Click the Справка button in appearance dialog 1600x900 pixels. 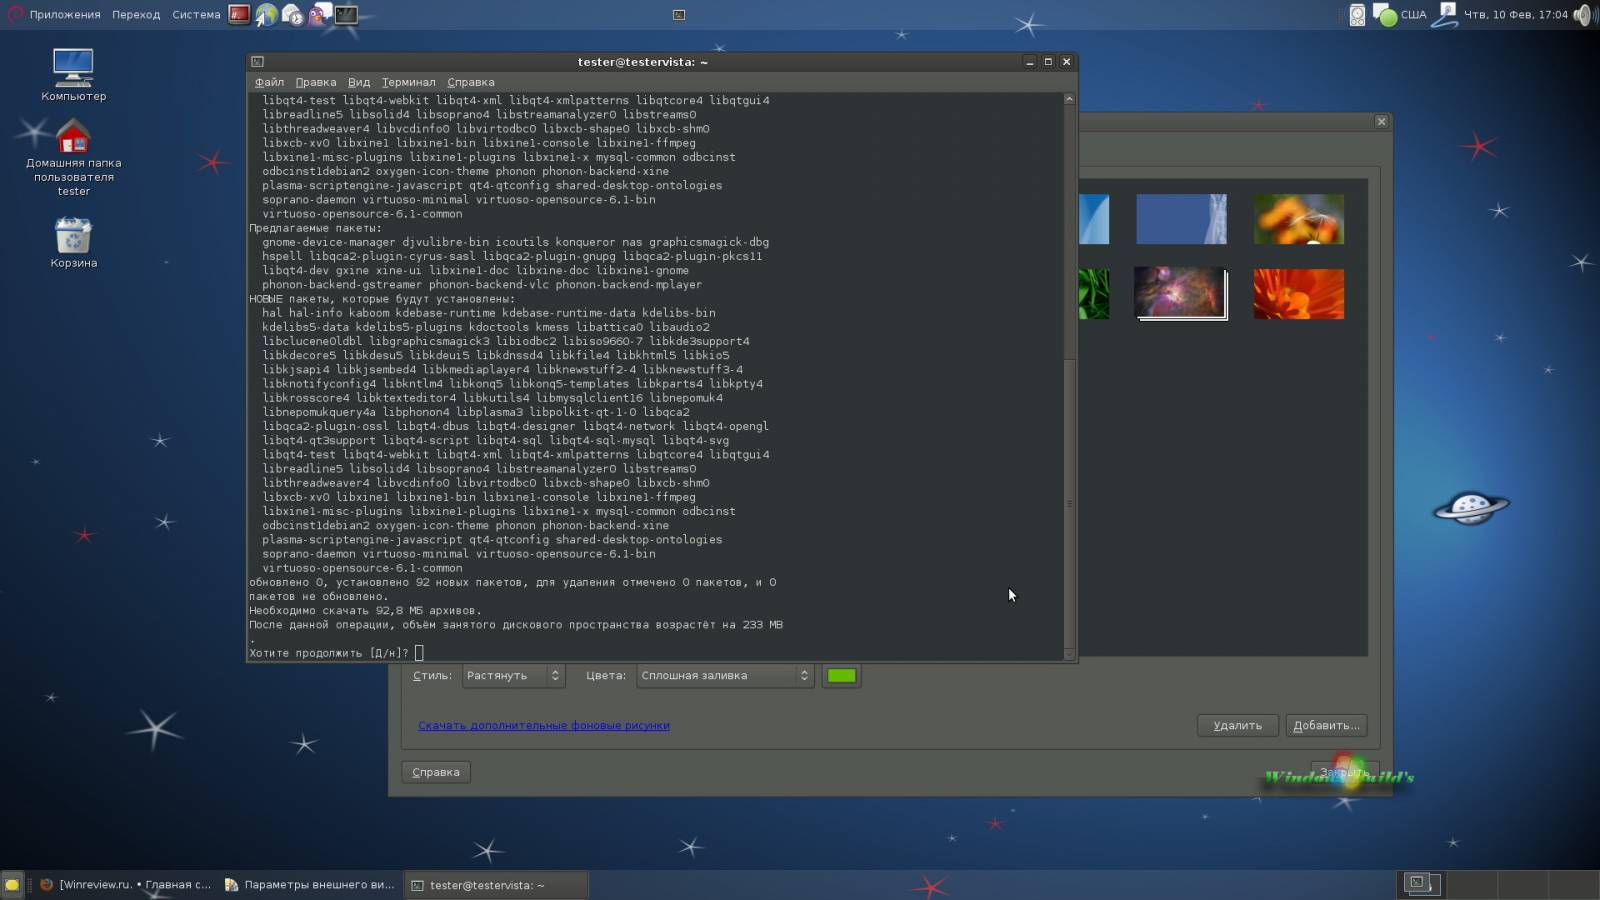(x=436, y=772)
